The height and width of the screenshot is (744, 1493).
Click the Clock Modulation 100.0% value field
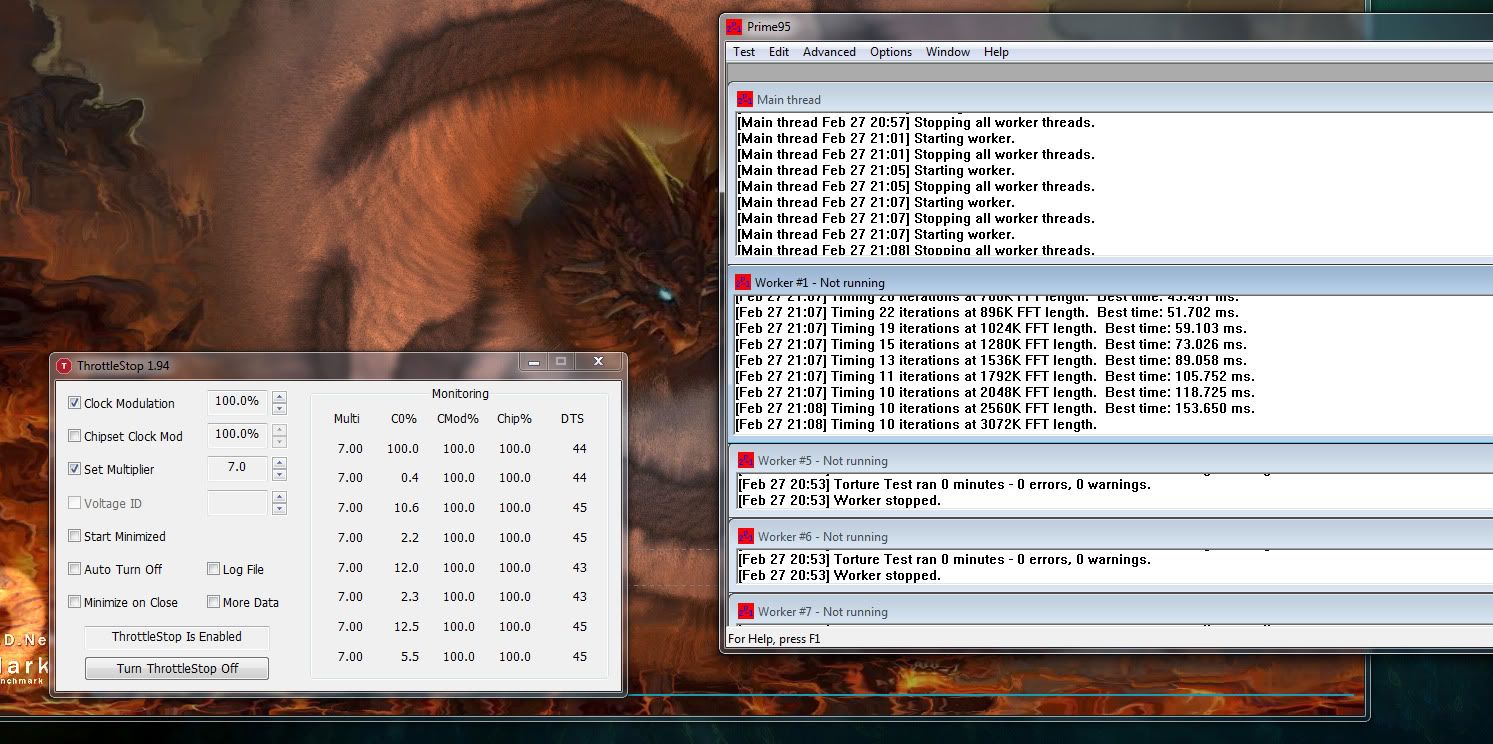[x=237, y=402]
